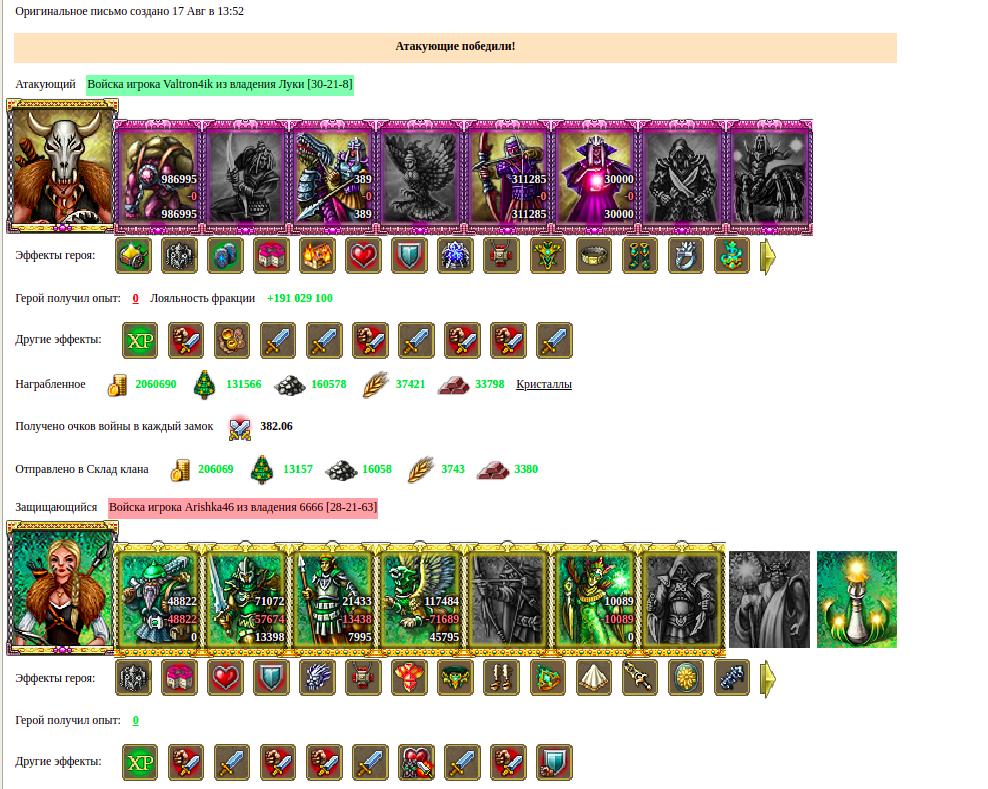Click the attacker's flaming treasure chest effect icon

[318, 255]
